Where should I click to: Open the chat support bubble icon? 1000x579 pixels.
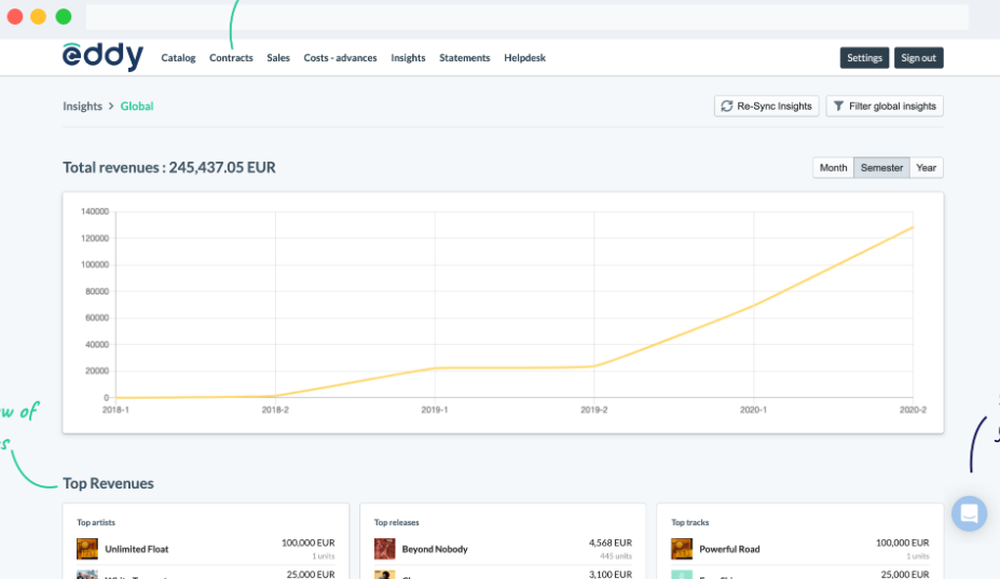coord(969,514)
